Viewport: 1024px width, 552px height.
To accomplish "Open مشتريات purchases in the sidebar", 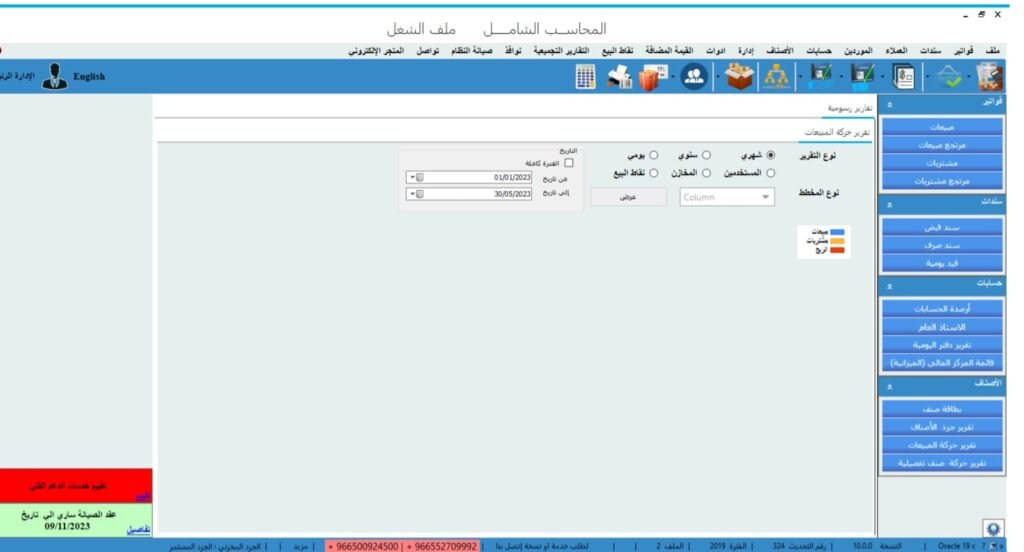I will (x=942, y=163).
